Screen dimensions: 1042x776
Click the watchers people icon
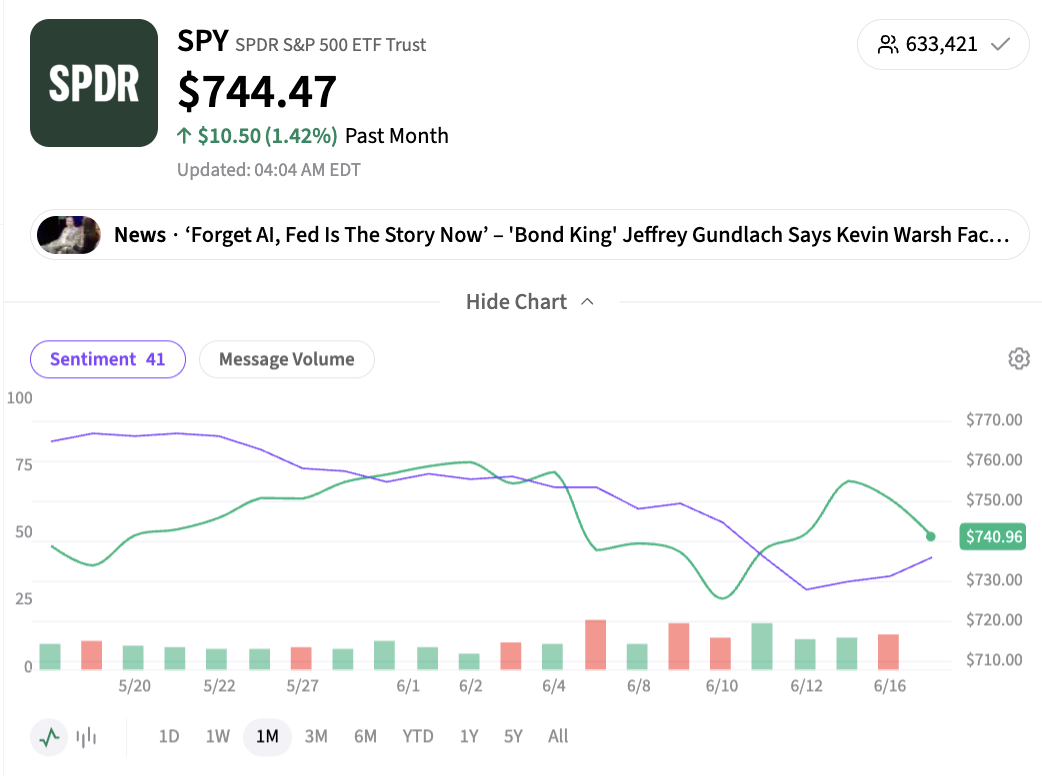coord(888,45)
